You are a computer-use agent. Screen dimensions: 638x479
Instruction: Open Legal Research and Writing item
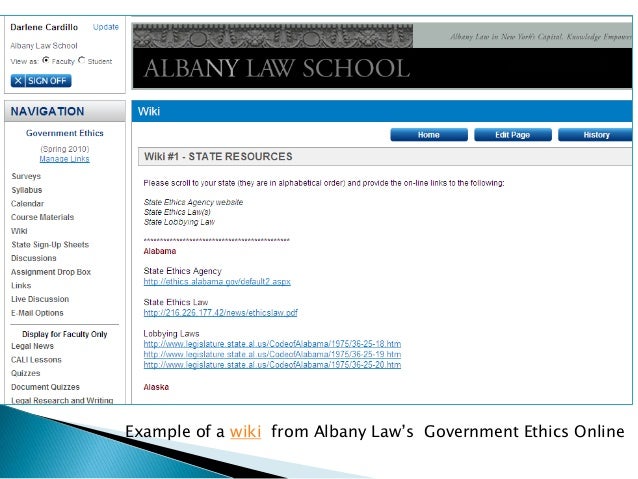click(x=62, y=400)
